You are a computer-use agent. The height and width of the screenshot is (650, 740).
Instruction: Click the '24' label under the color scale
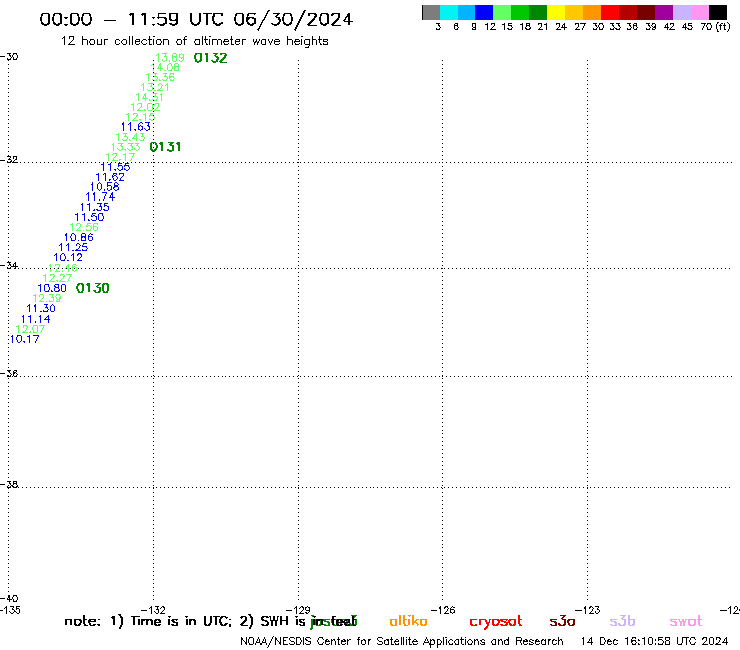point(561,27)
